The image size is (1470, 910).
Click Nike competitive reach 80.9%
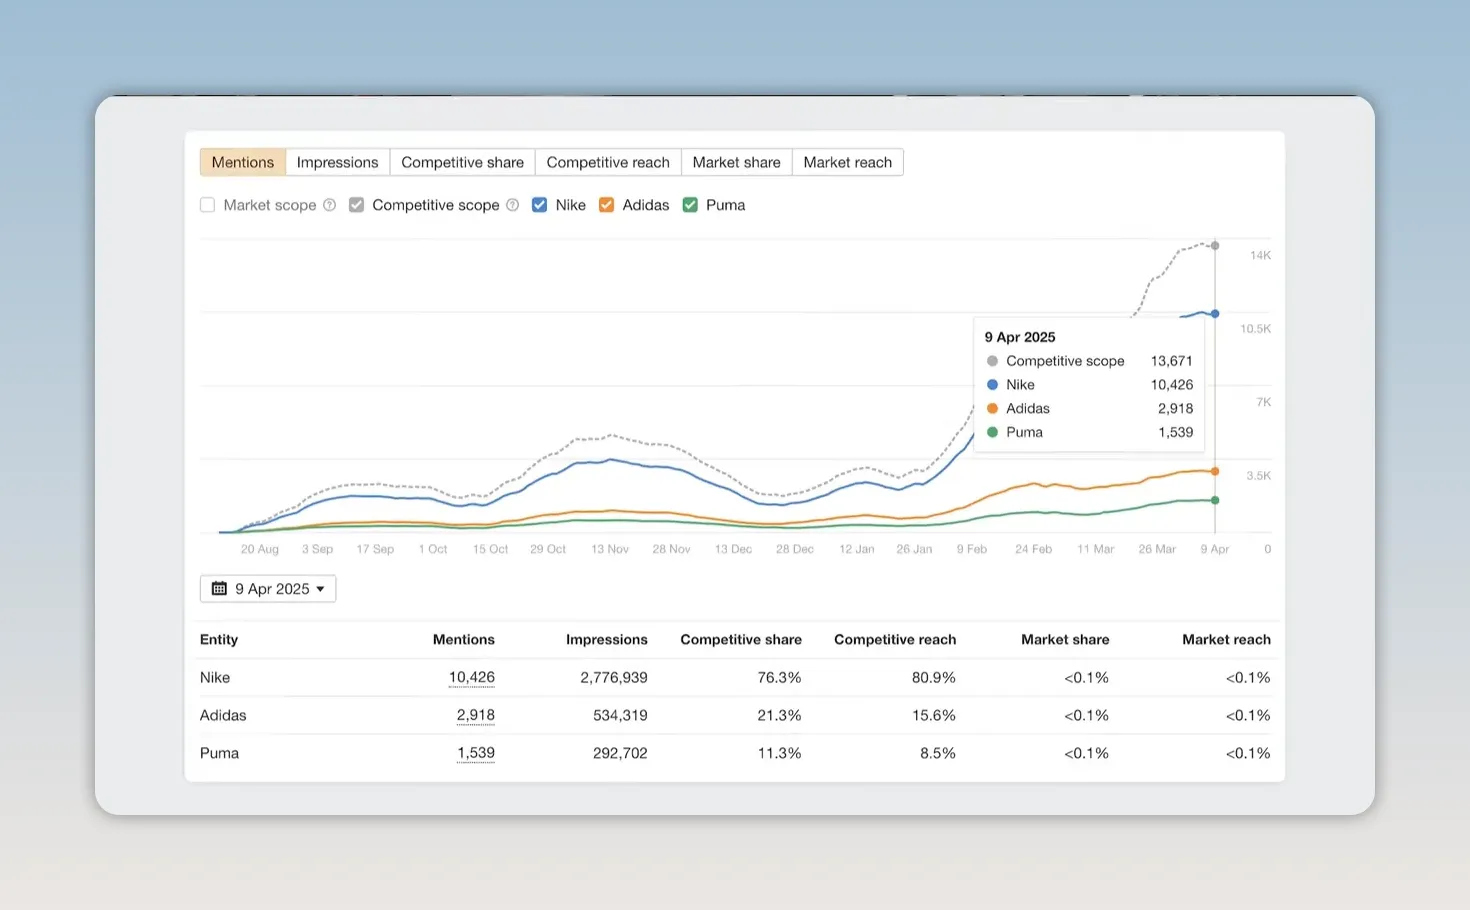click(933, 677)
